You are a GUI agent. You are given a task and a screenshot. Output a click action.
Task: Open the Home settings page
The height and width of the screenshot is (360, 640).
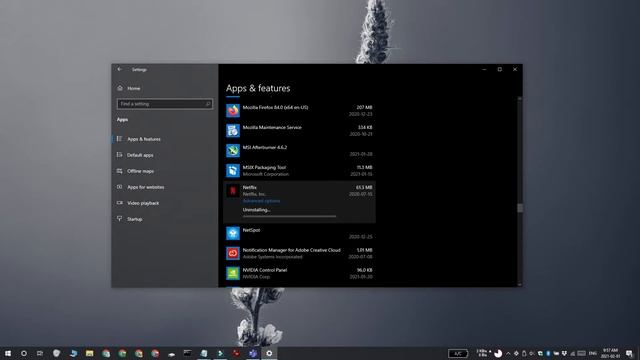[x=129, y=88]
